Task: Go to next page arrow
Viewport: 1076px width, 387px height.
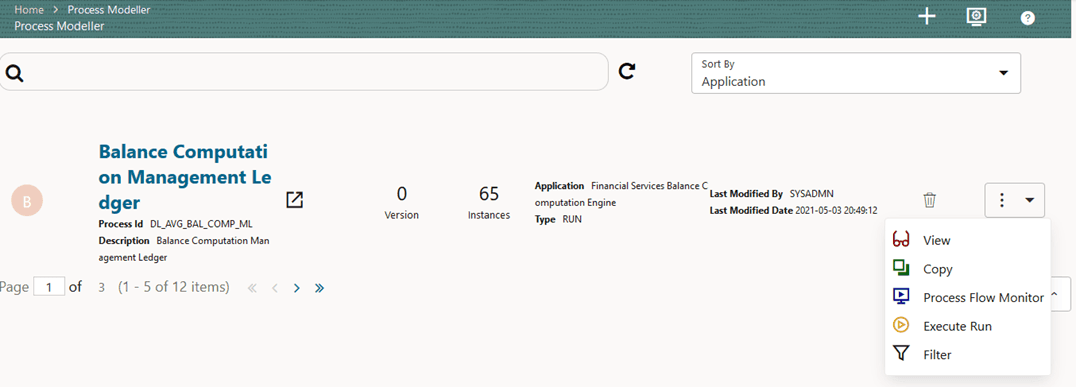Action: coord(296,288)
